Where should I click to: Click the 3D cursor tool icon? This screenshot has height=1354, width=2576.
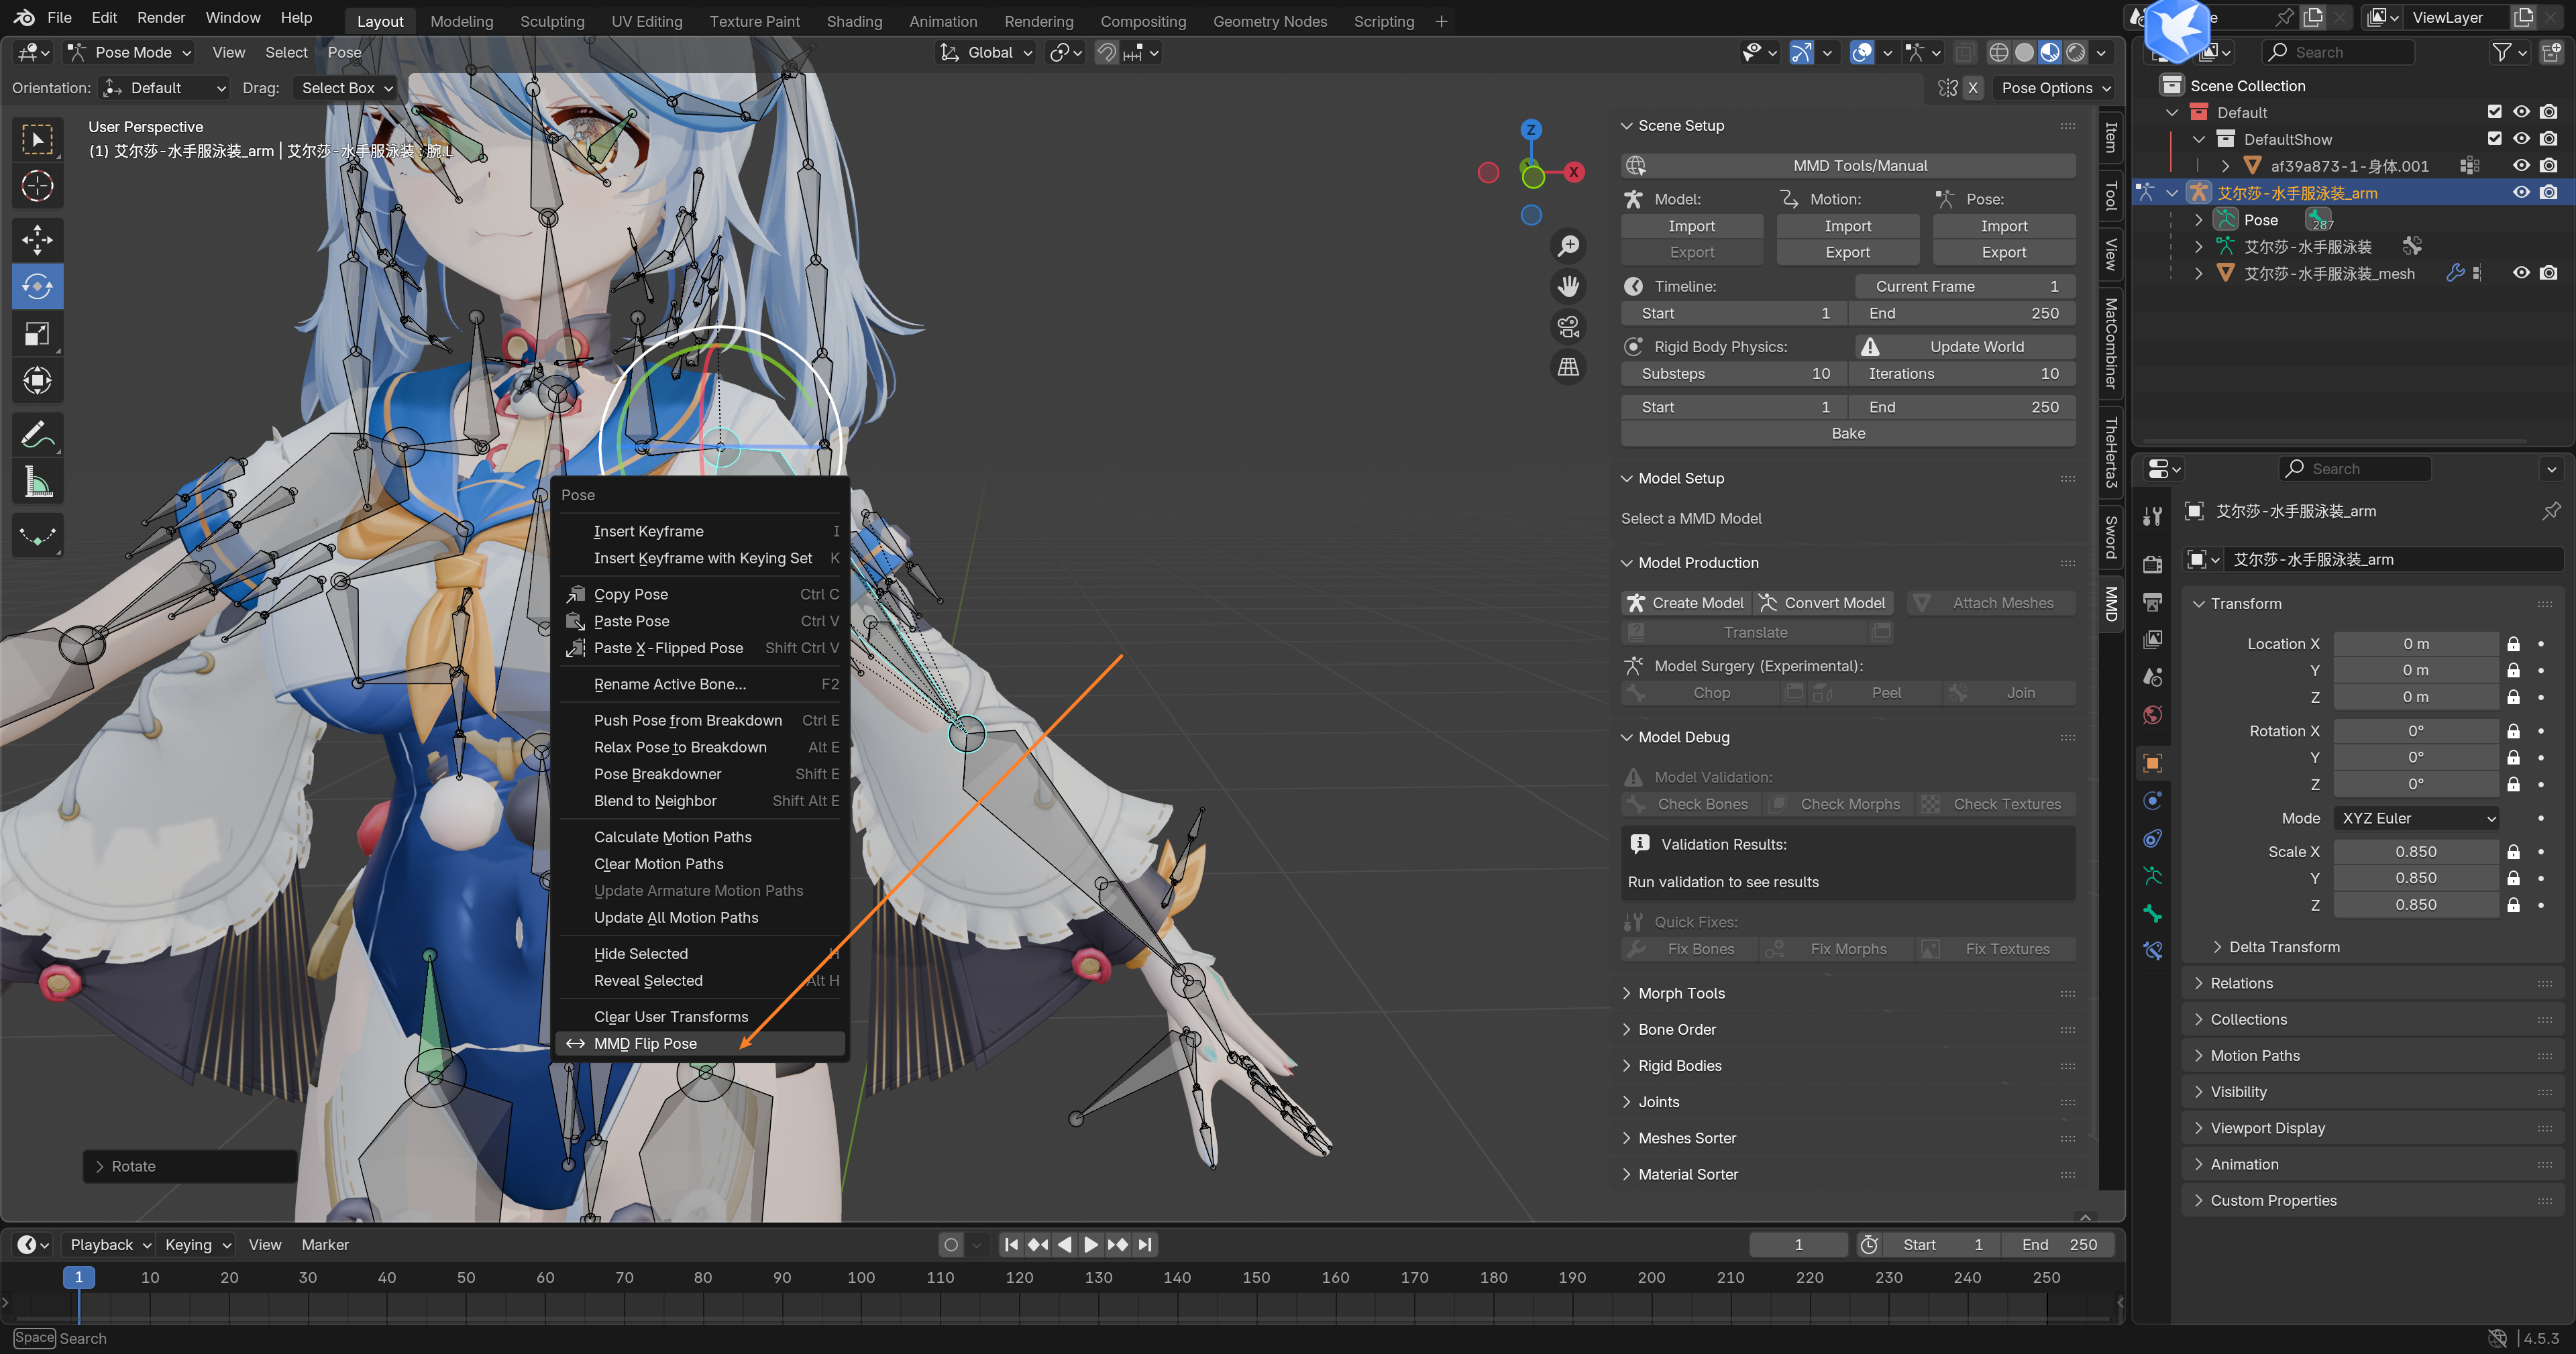coord(37,186)
